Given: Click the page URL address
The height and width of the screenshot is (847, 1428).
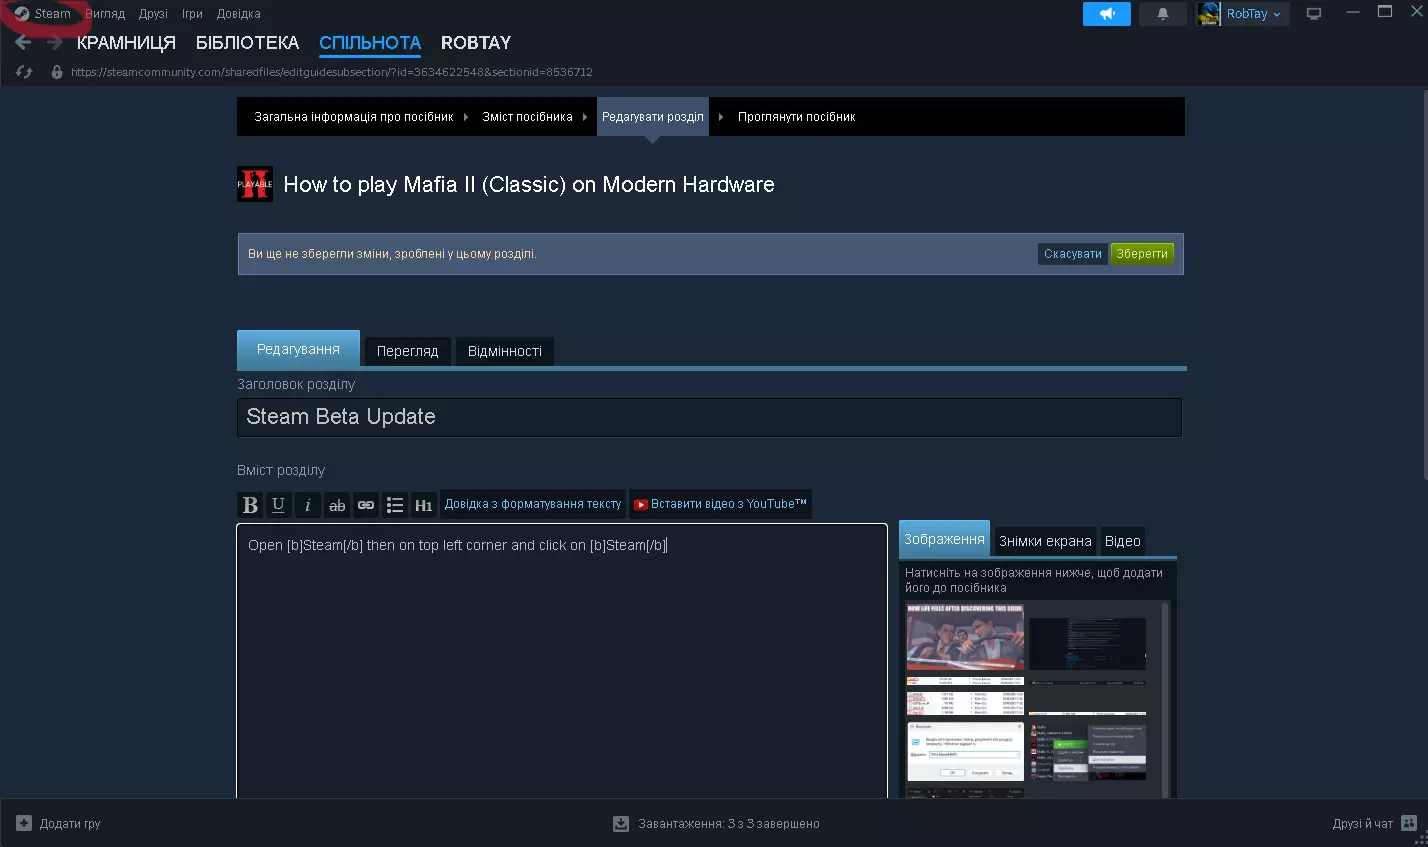Looking at the screenshot, I should tap(332, 72).
